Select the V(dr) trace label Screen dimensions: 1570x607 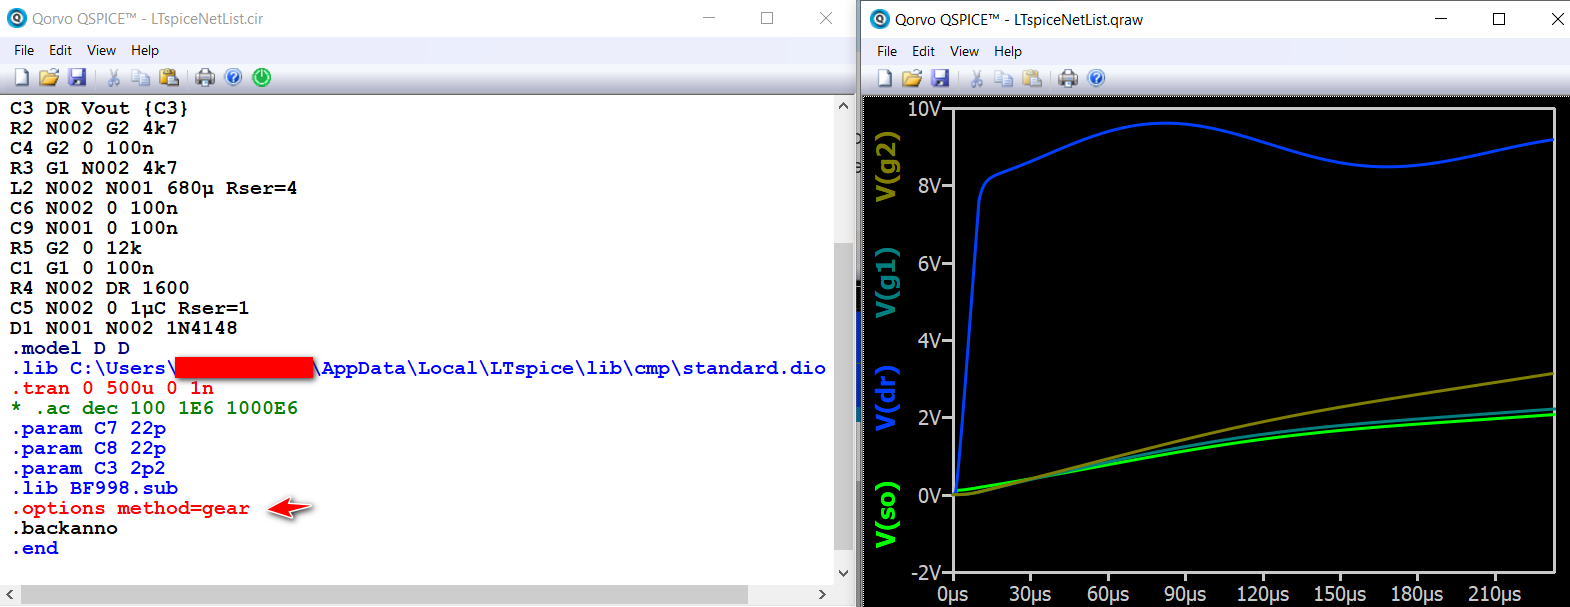tap(886, 397)
